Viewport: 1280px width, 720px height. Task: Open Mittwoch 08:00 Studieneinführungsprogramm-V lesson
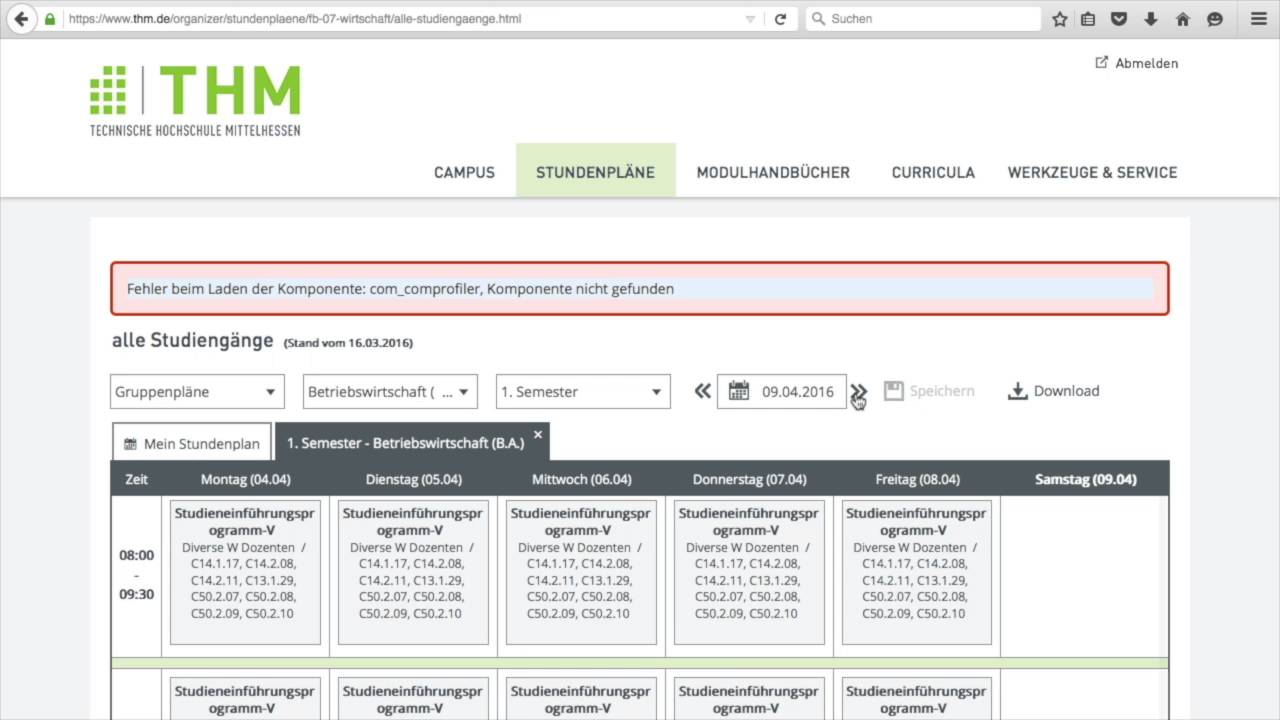581,572
